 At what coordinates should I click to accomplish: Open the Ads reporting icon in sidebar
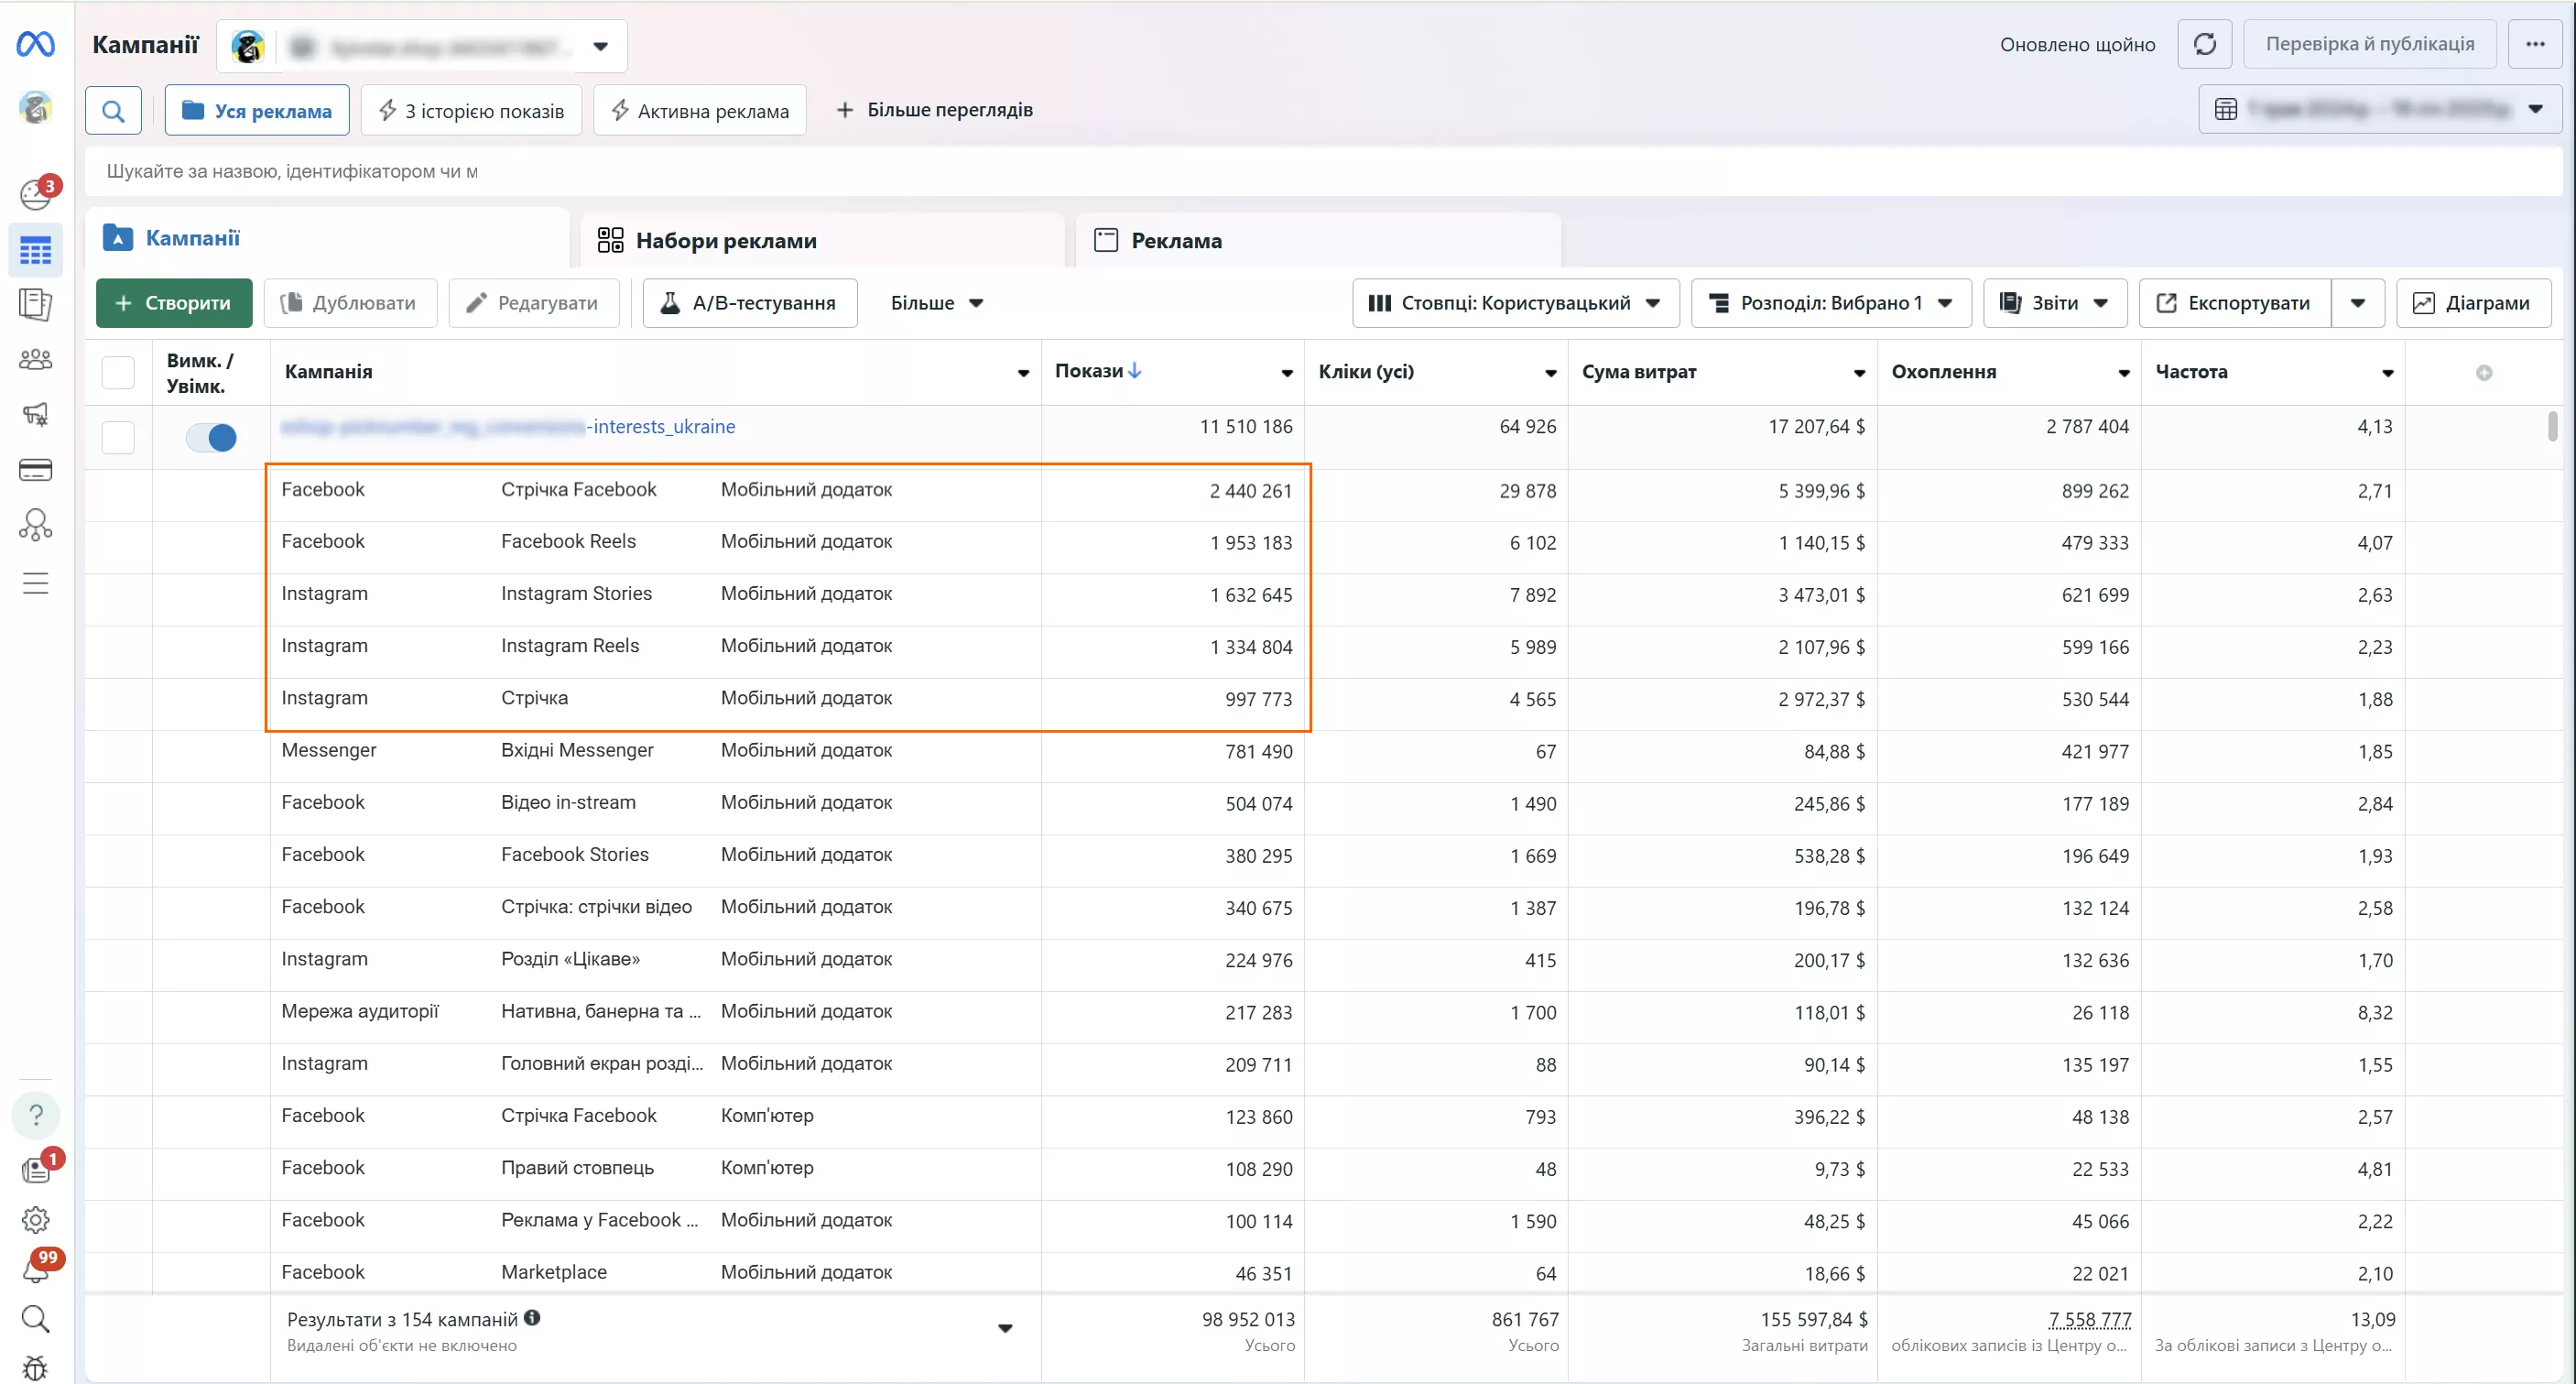[x=36, y=304]
